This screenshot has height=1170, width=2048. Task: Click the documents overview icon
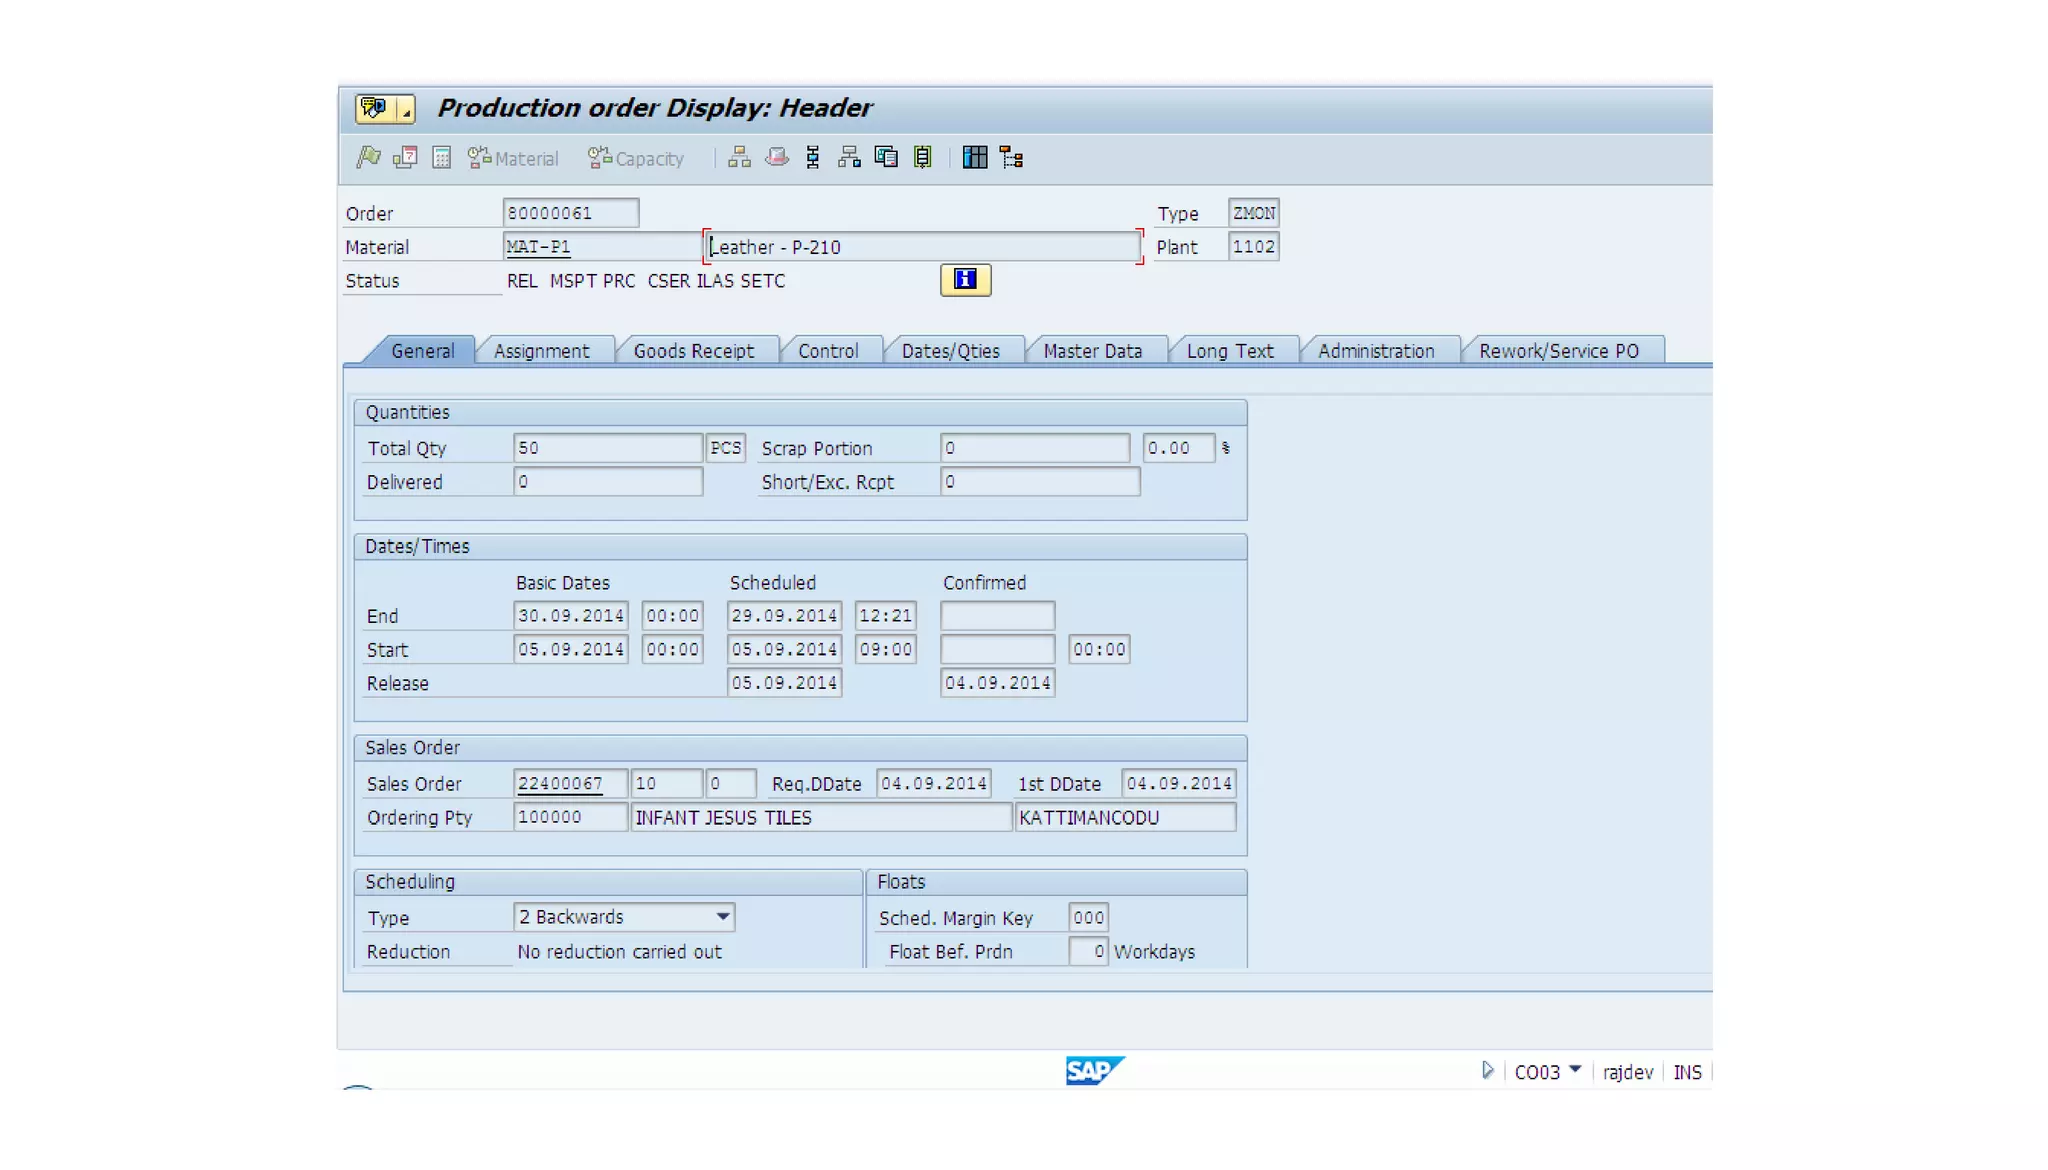[x=886, y=158]
